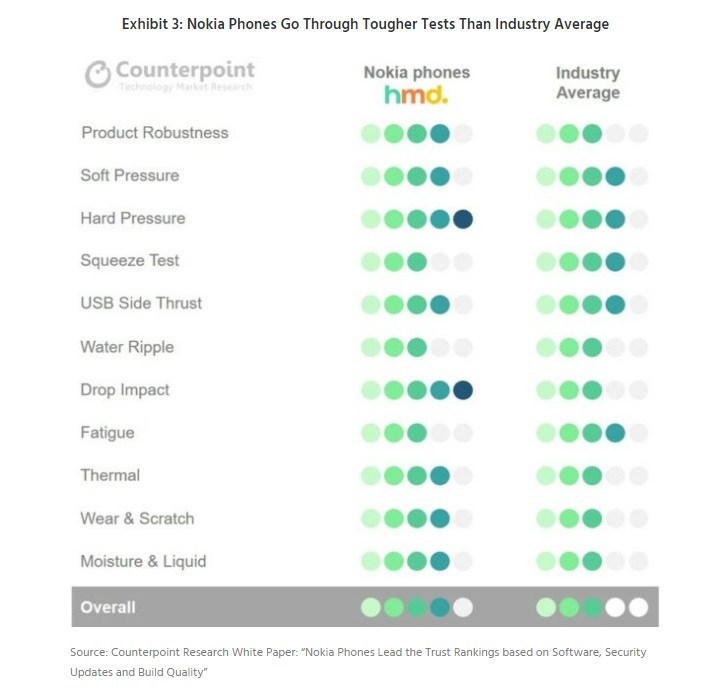
Task: Click the last Industry Average dot in Overall row
Action: pyautogui.click(x=638, y=607)
